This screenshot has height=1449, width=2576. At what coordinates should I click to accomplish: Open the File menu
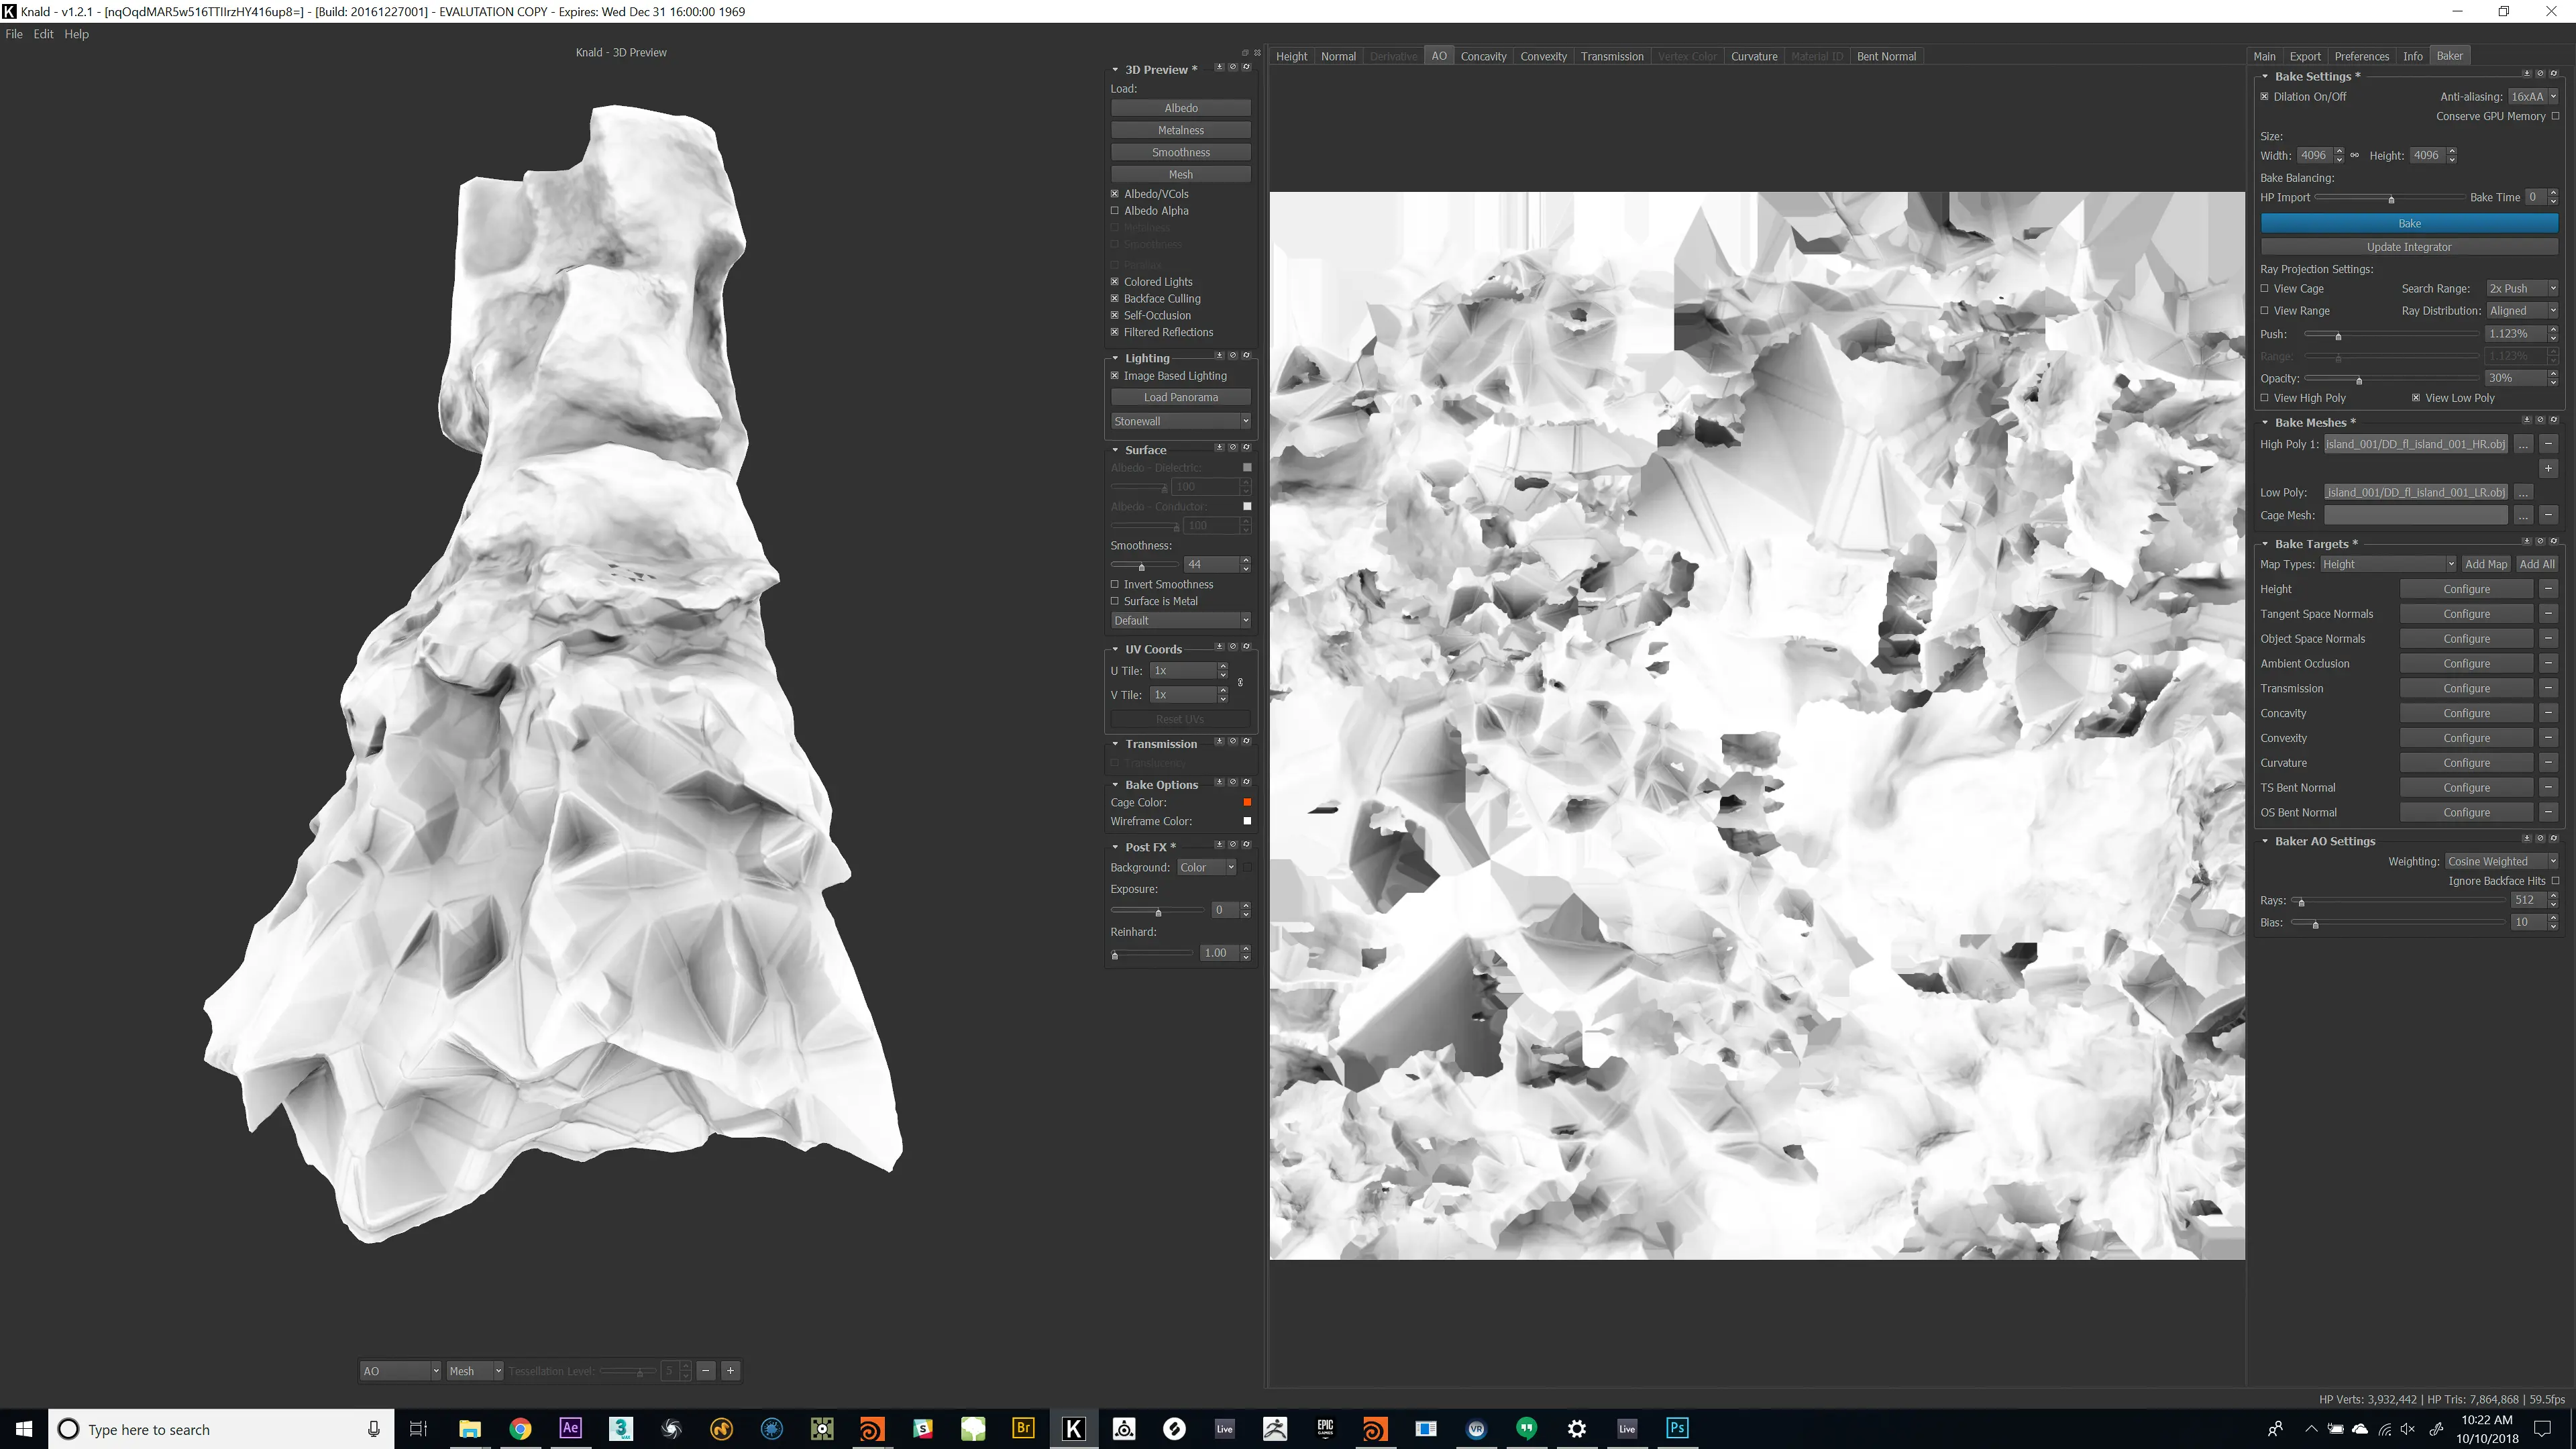pyautogui.click(x=14, y=34)
